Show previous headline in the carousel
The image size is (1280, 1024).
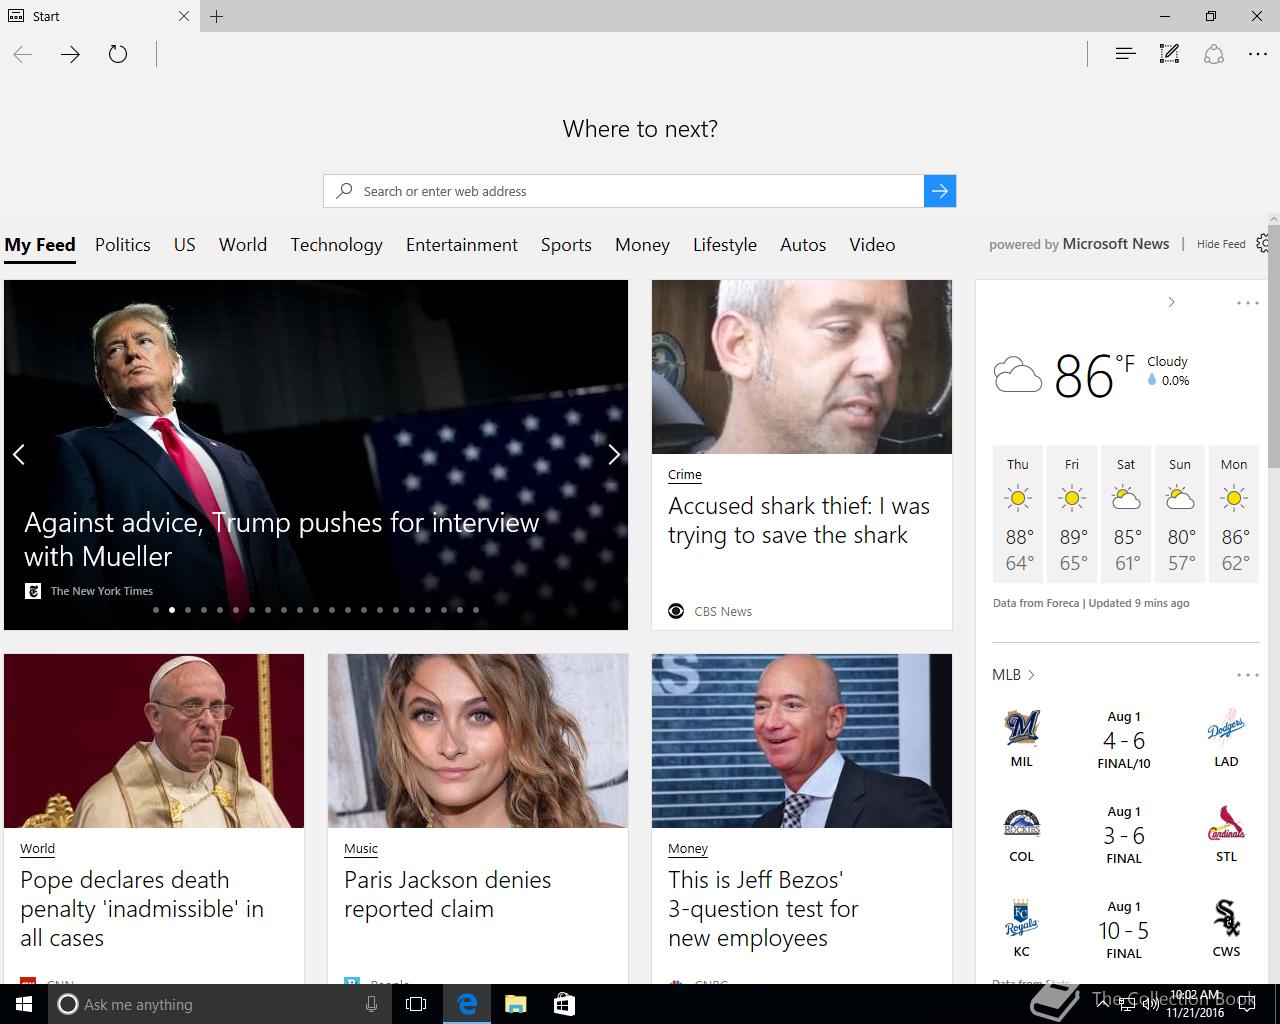[18, 454]
